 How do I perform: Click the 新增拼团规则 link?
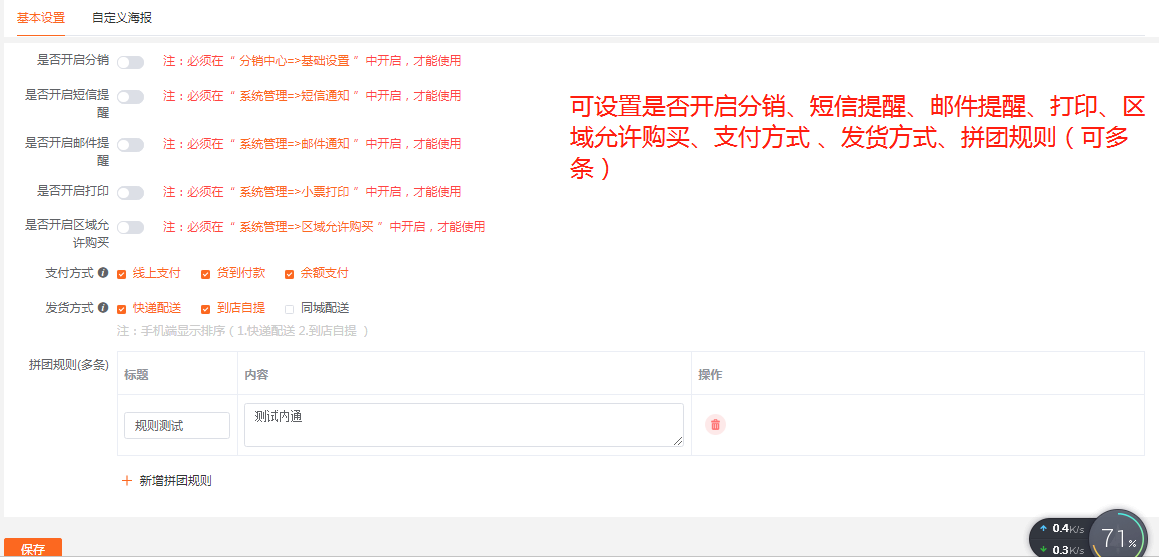click(x=175, y=481)
